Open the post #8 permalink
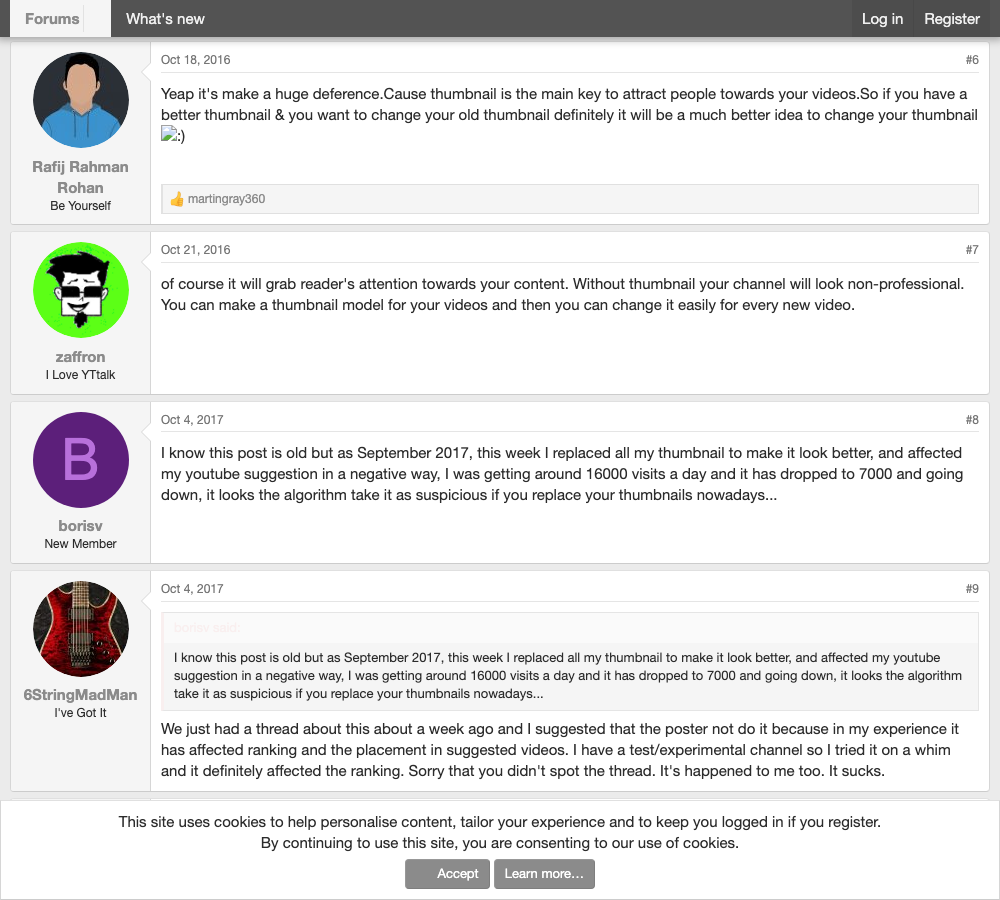 click(971, 420)
